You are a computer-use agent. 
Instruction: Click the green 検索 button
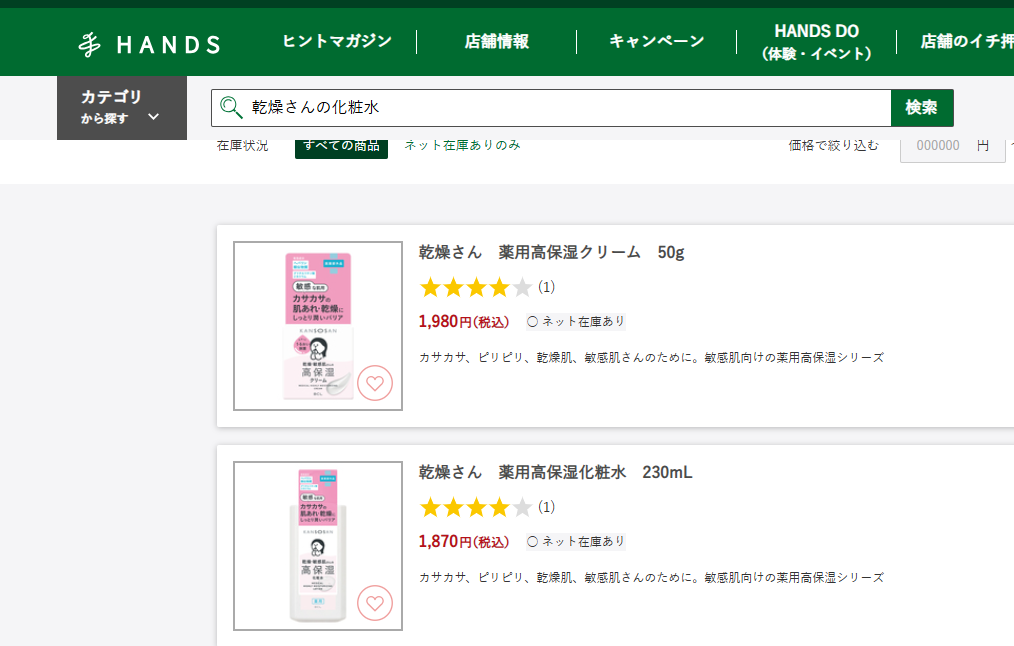click(922, 107)
